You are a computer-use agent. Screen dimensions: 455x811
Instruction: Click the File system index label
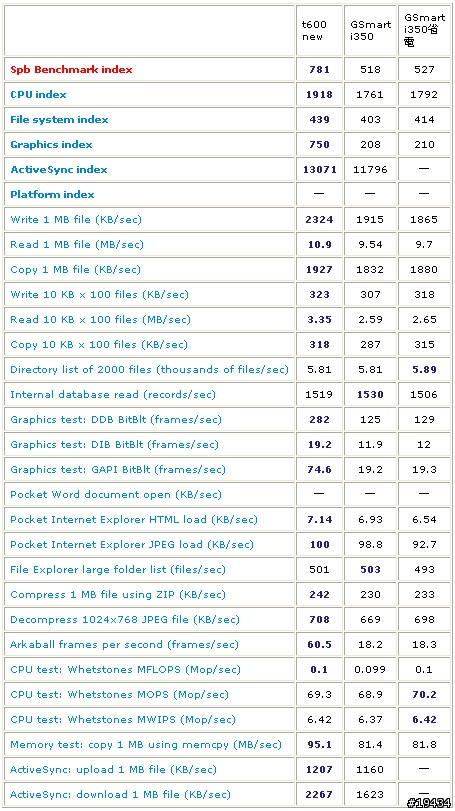click(59, 119)
